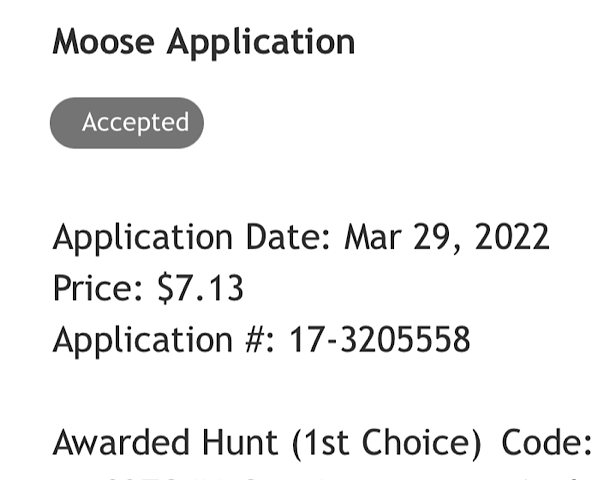Screen dimensions: 616x480
Task: Select the 7.13 price amount
Action: (209, 288)
